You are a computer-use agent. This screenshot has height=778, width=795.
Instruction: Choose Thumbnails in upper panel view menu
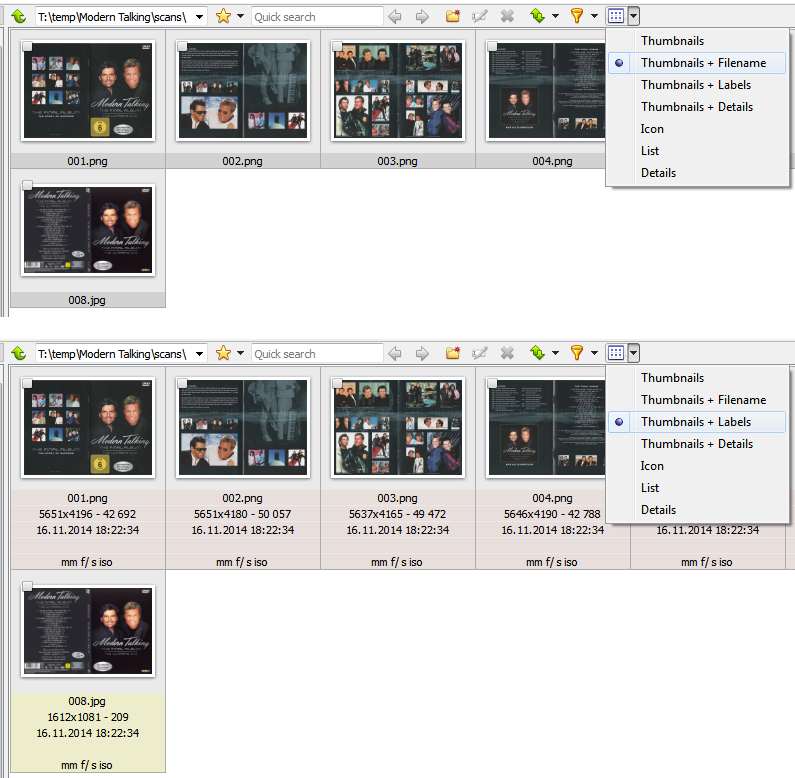697,41
